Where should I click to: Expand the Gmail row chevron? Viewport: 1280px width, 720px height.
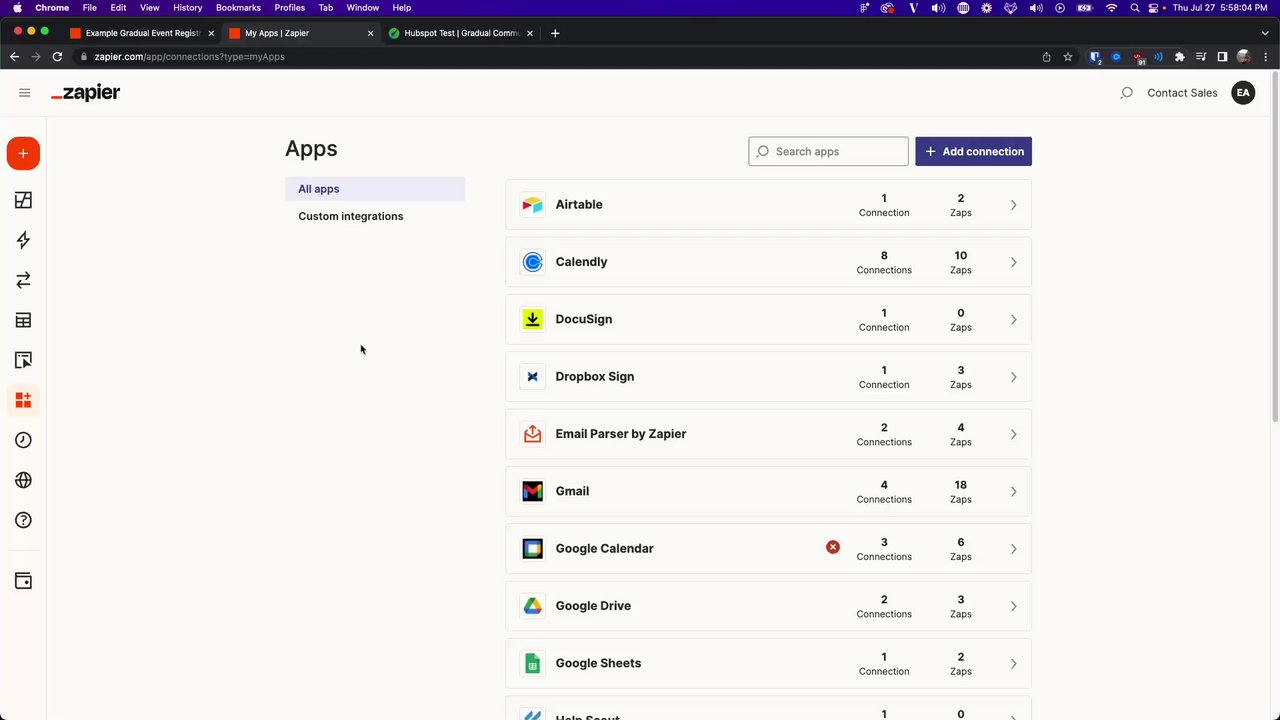click(1013, 492)
